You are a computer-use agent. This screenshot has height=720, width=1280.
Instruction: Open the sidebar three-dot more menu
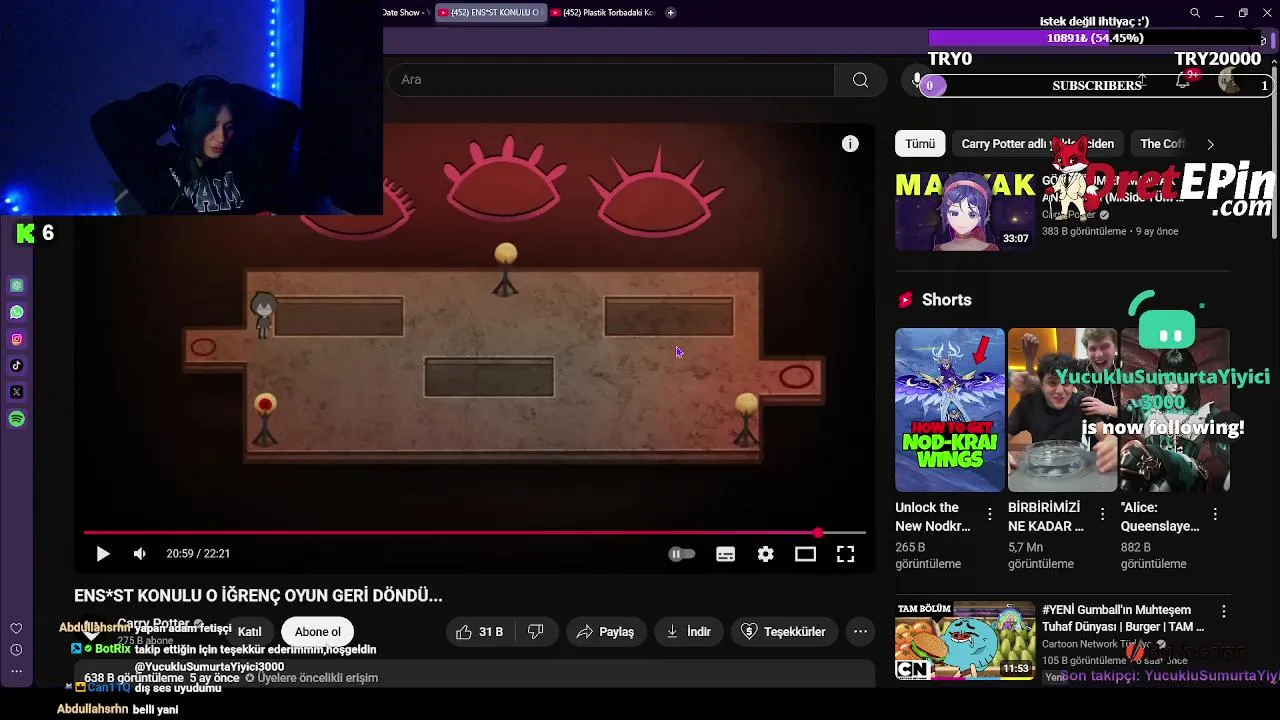click(16, 671)
